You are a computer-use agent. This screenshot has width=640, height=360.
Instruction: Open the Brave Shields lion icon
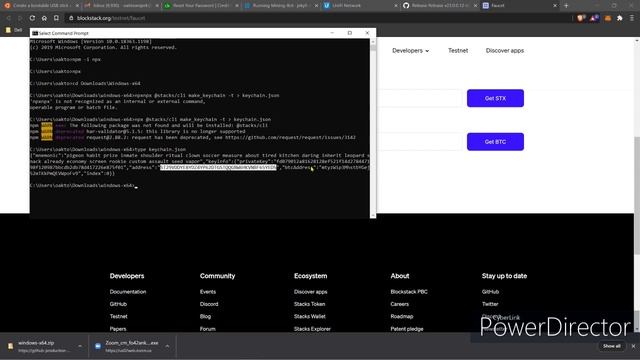click(580, 18)
